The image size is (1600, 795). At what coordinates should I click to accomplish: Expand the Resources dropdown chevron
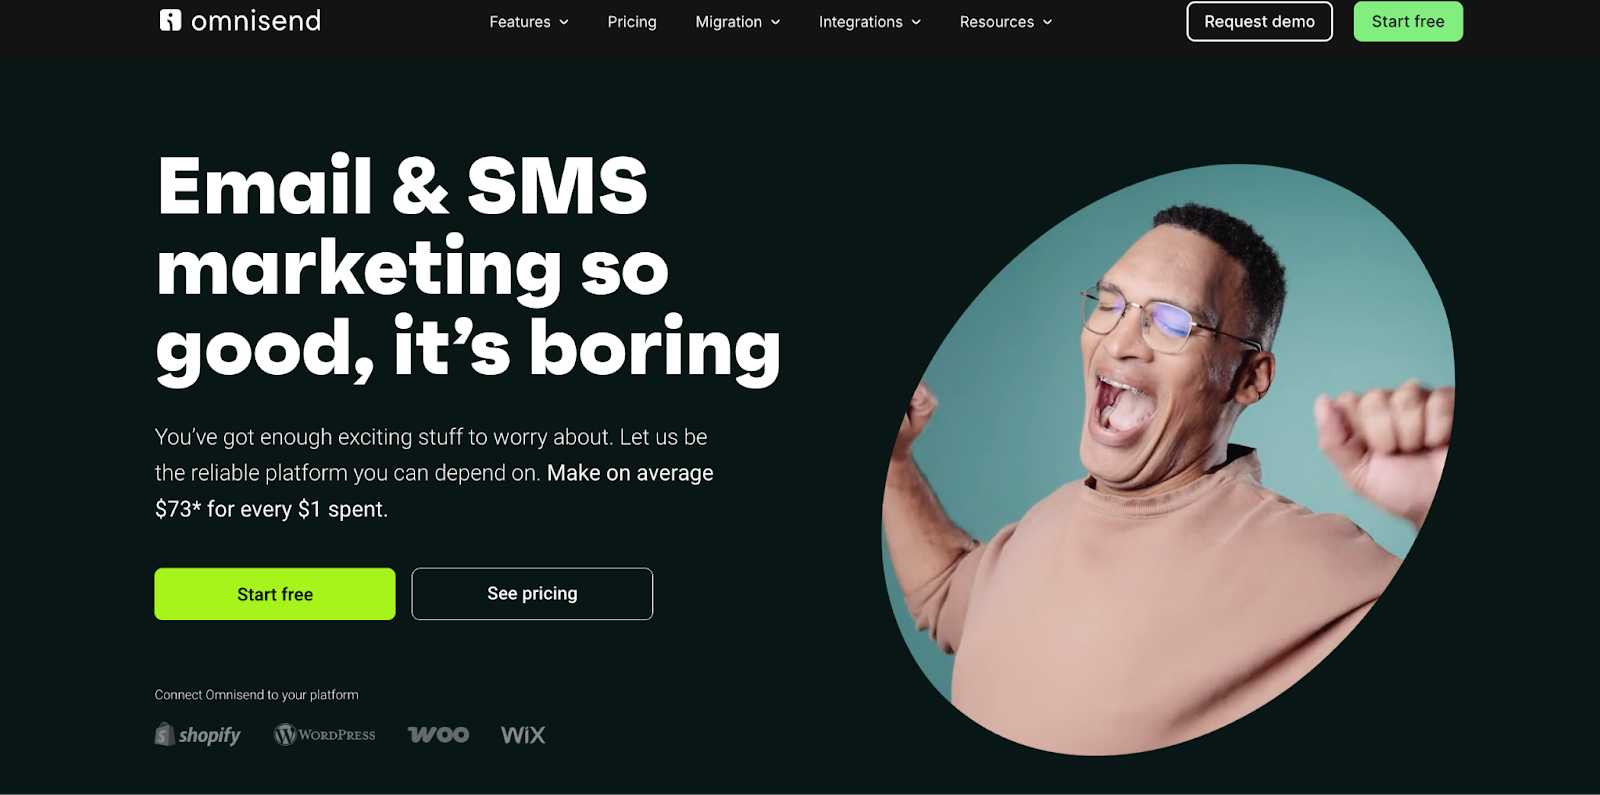[1047, 22]
